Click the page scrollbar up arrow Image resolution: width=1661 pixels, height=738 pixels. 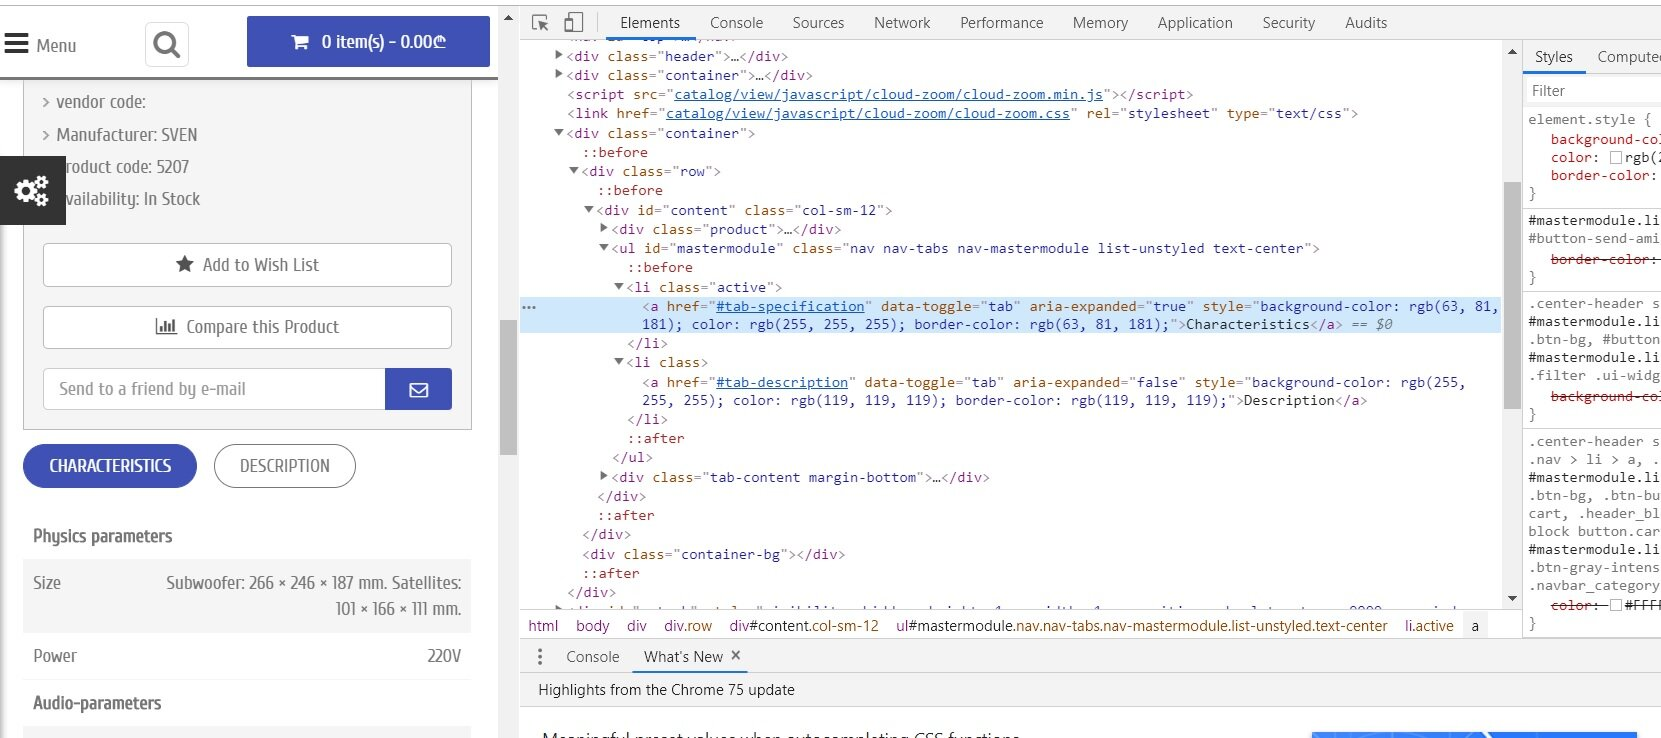(x=508, y=18)
